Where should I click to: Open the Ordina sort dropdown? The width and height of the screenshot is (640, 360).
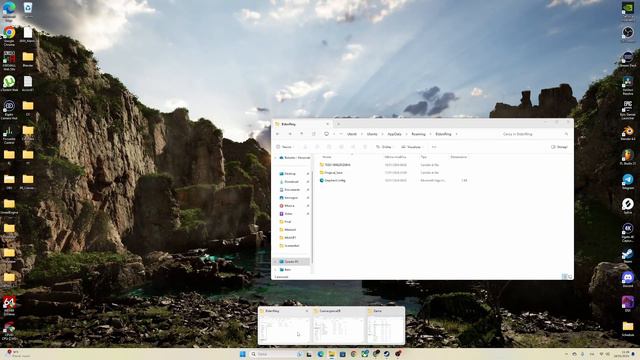384,147
